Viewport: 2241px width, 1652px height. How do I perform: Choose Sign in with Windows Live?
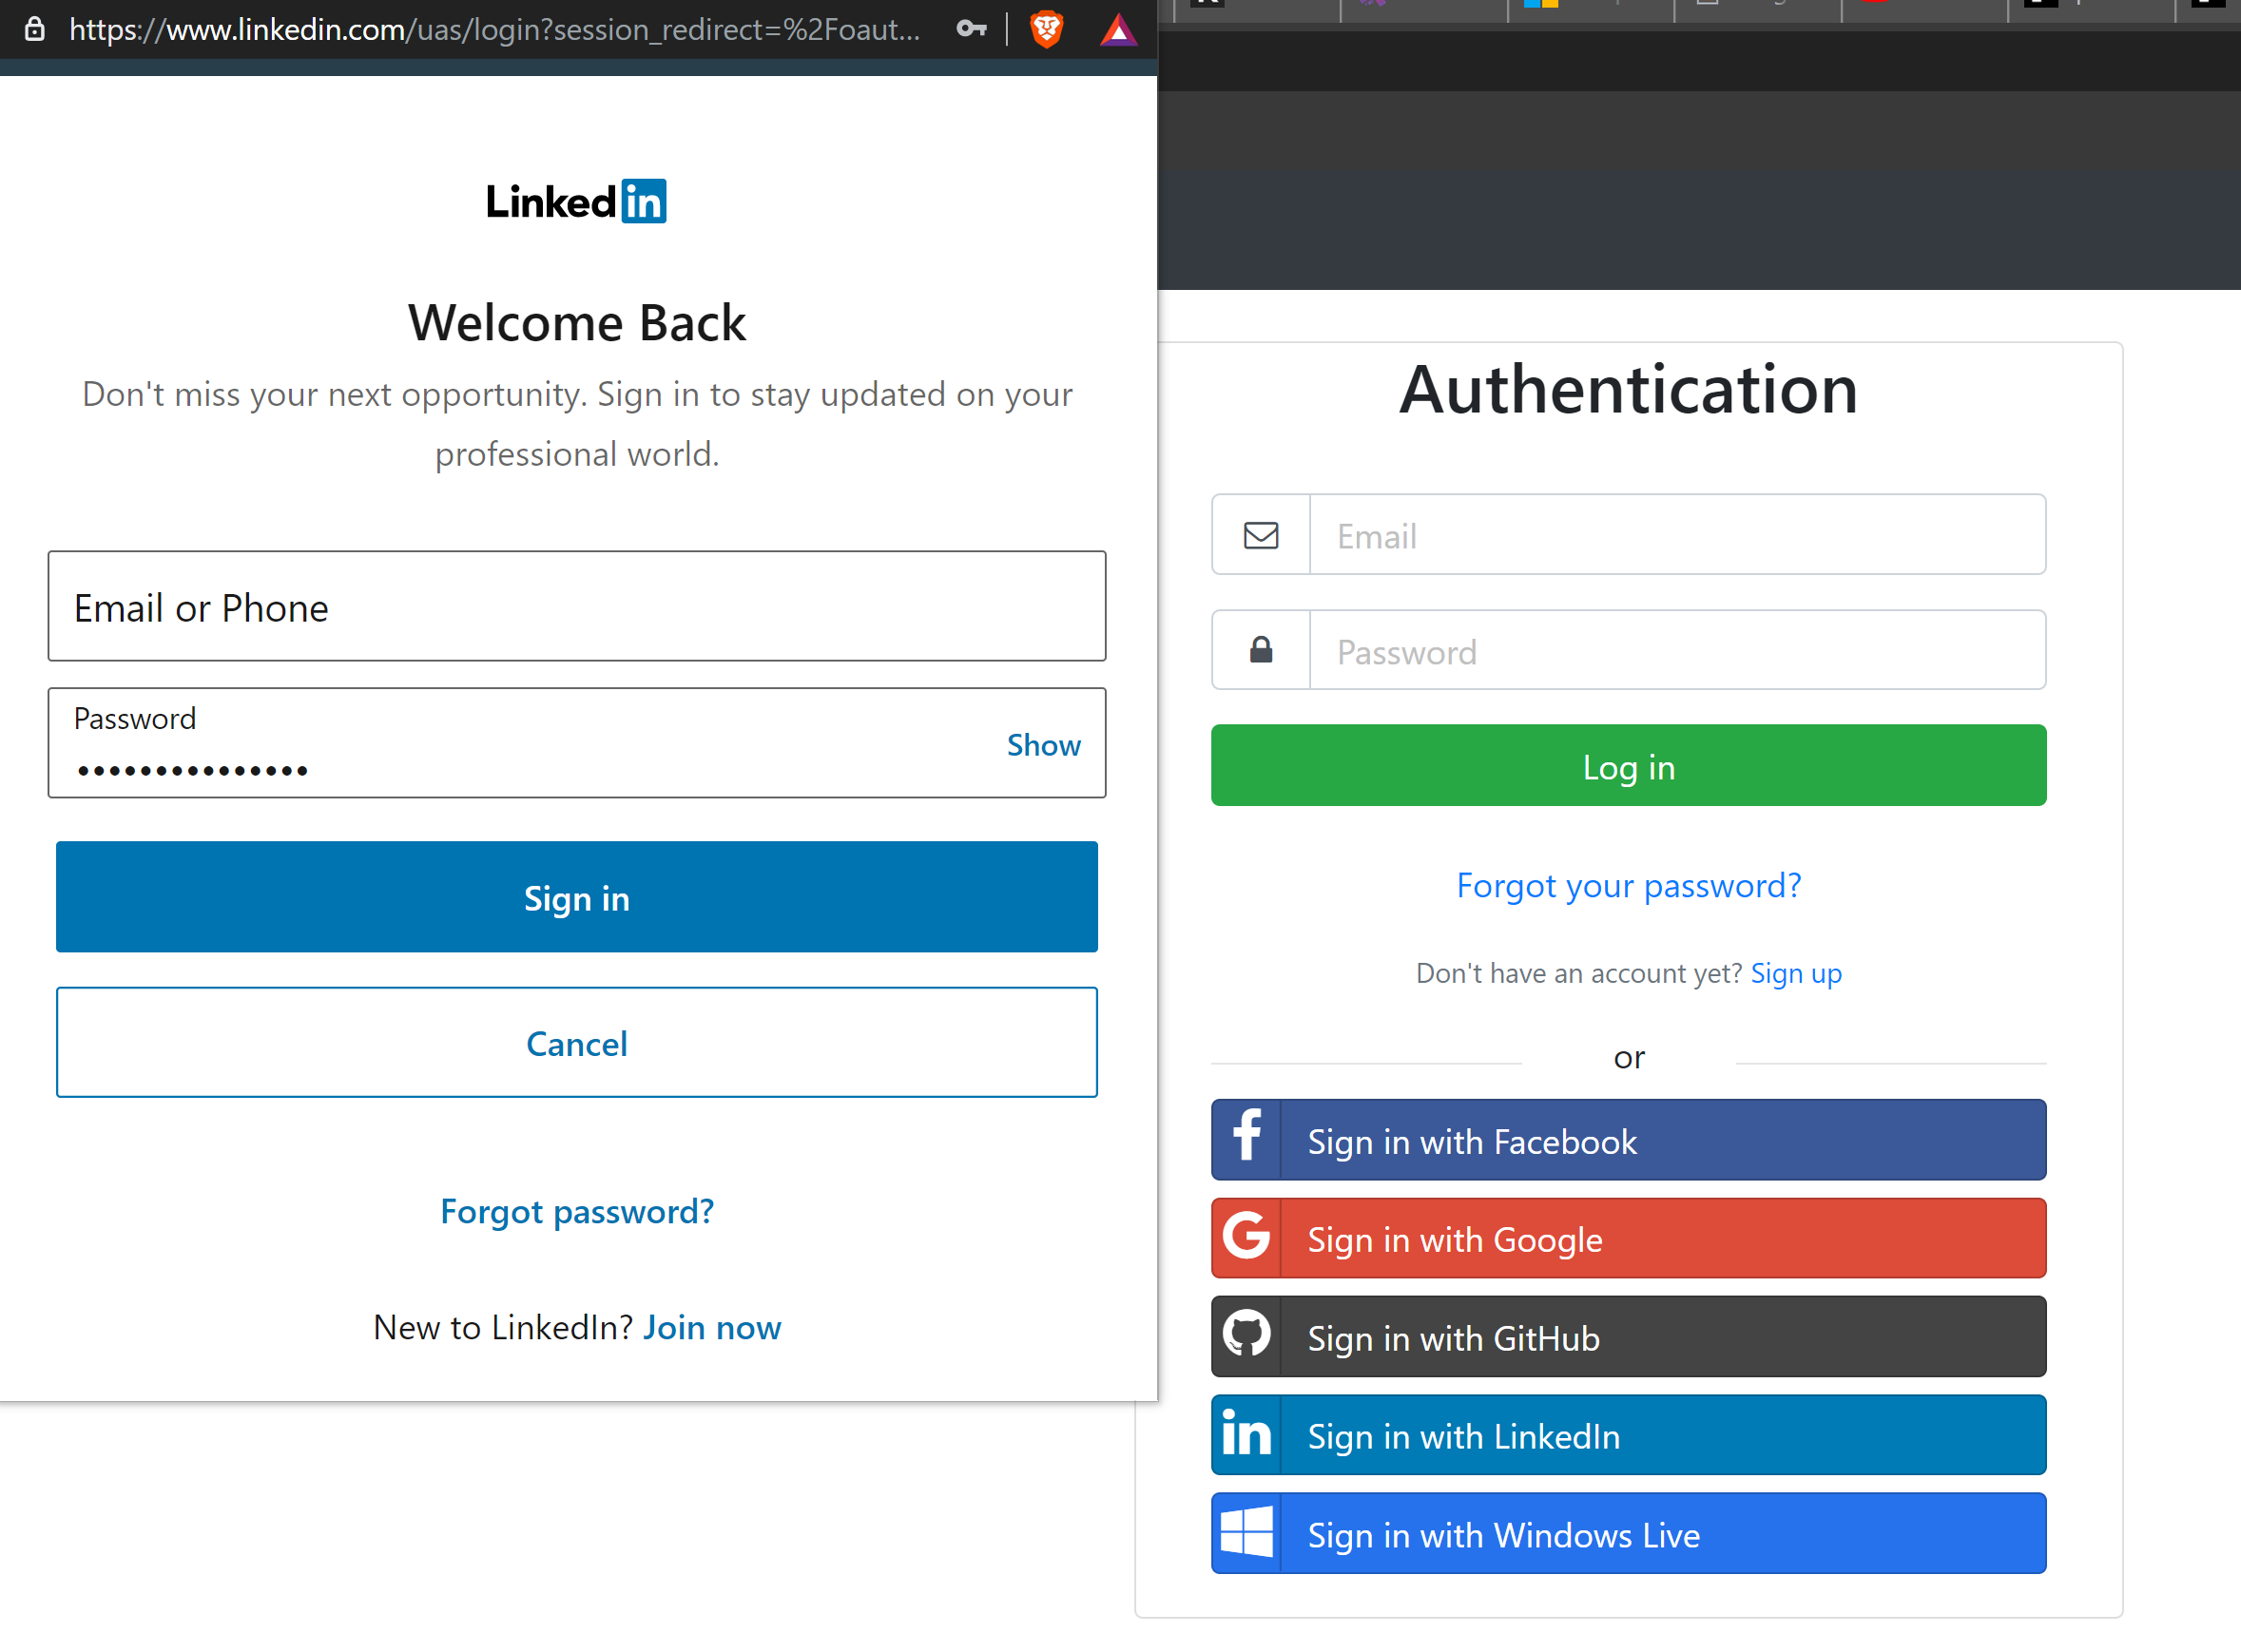pos(1628,1534)
